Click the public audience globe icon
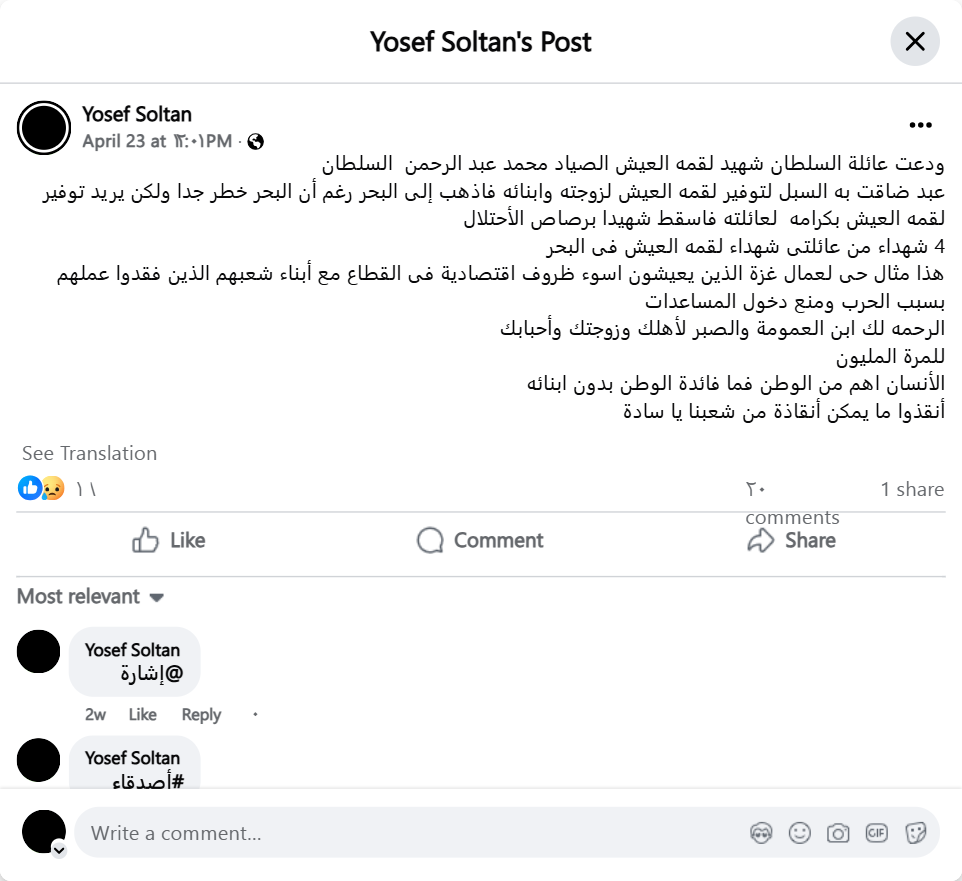The width and height of the screenshot is (962, 881). (x=256, y=142)
